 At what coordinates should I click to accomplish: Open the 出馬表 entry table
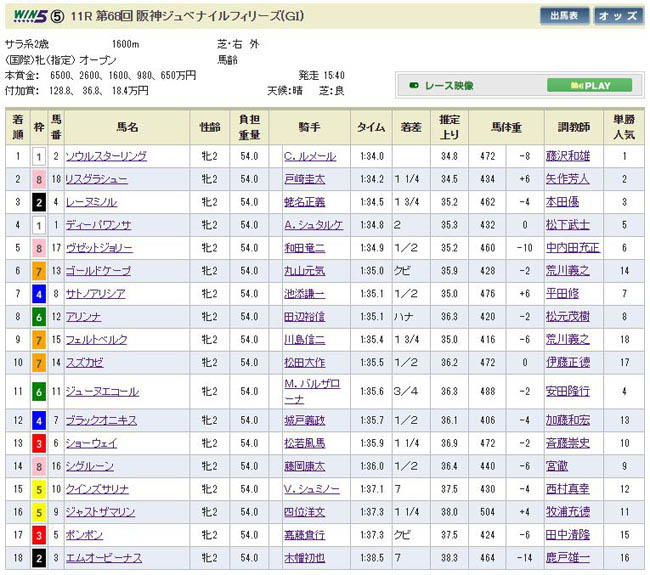point(563,16)
